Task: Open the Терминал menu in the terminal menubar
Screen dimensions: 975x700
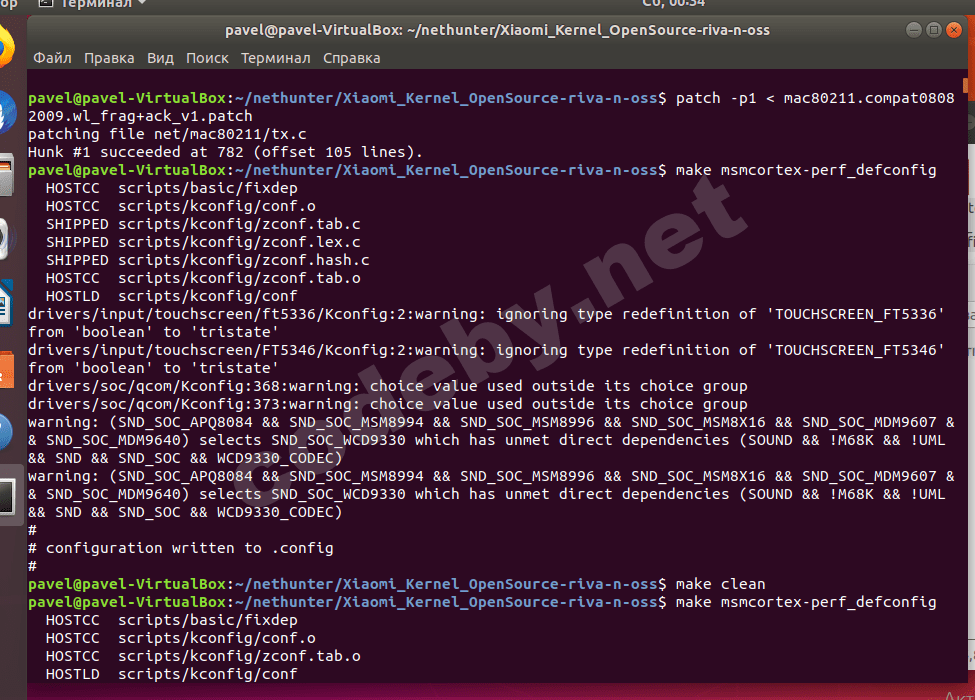Action: pos(275,58)
